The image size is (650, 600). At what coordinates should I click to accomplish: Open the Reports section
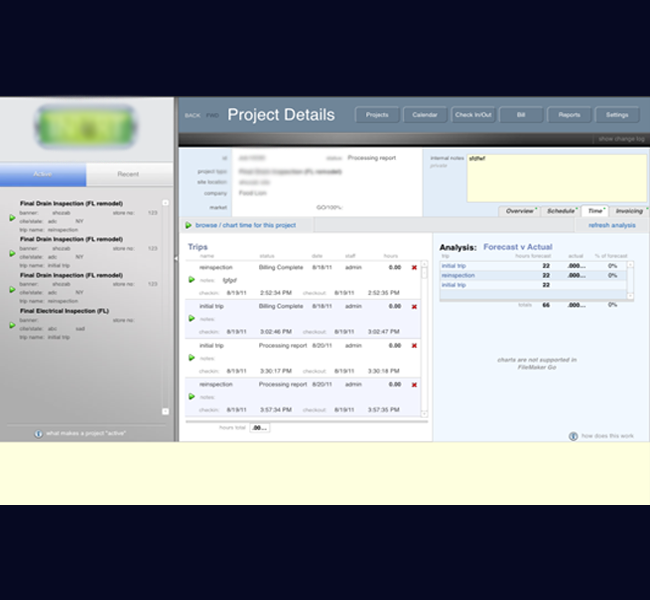pyautogui.click(x=569, y=115)
